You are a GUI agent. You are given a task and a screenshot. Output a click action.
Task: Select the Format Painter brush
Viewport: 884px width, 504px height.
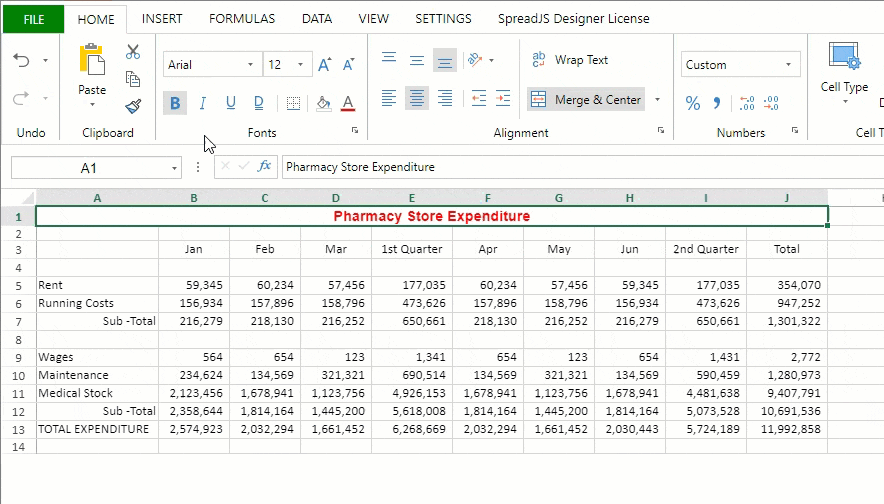(x=133, y=106)
